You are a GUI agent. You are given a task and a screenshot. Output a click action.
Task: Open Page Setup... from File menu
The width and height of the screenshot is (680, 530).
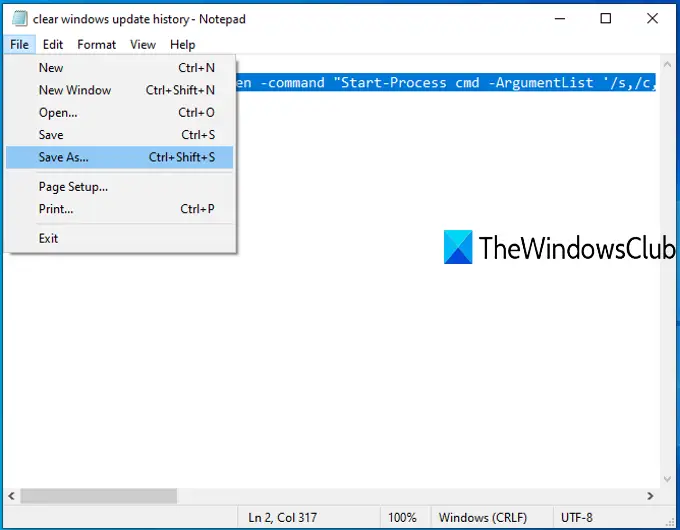[x=119, y=187]
